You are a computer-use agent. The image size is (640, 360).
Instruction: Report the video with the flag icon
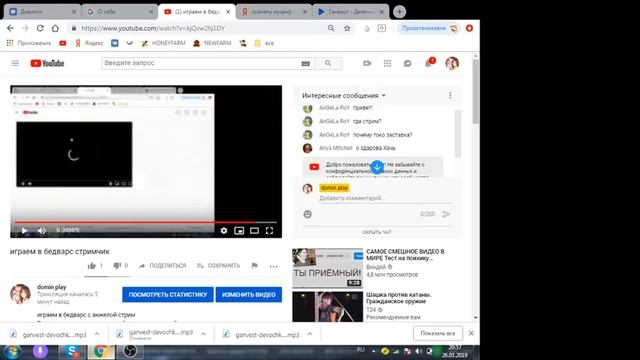[254, 266]
